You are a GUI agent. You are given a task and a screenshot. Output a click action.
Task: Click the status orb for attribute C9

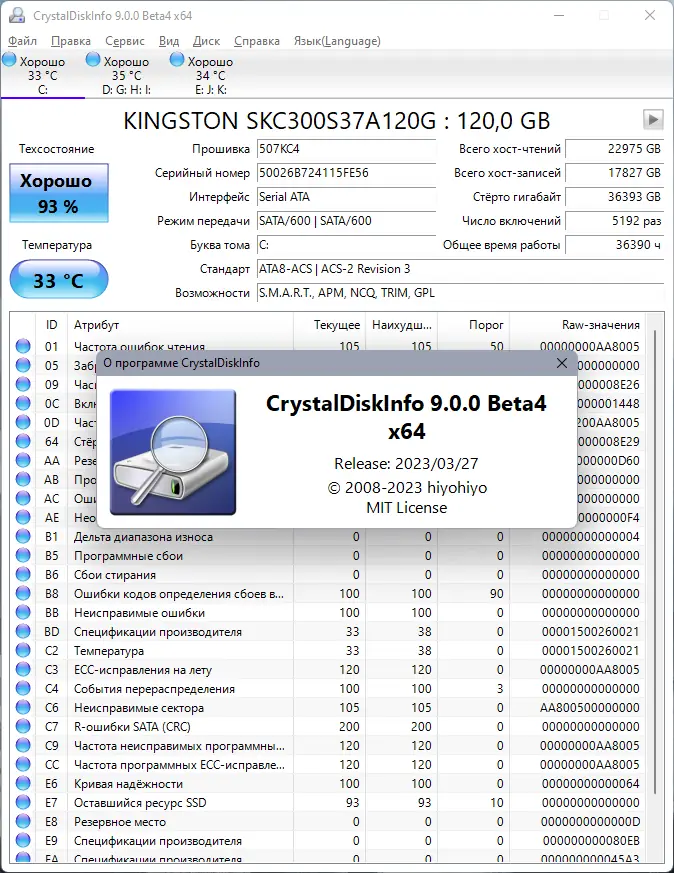point(23,746)
